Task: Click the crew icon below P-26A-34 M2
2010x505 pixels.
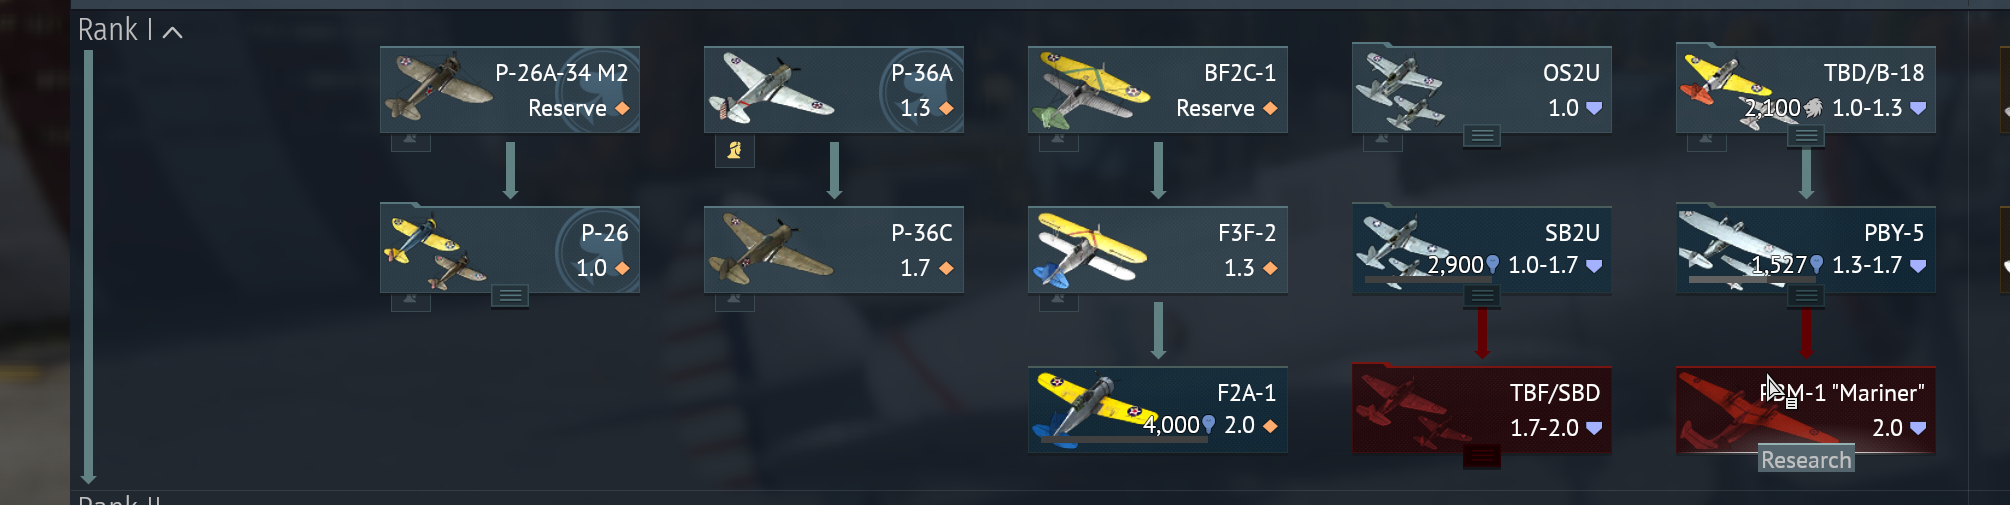Action: [410, 141]
